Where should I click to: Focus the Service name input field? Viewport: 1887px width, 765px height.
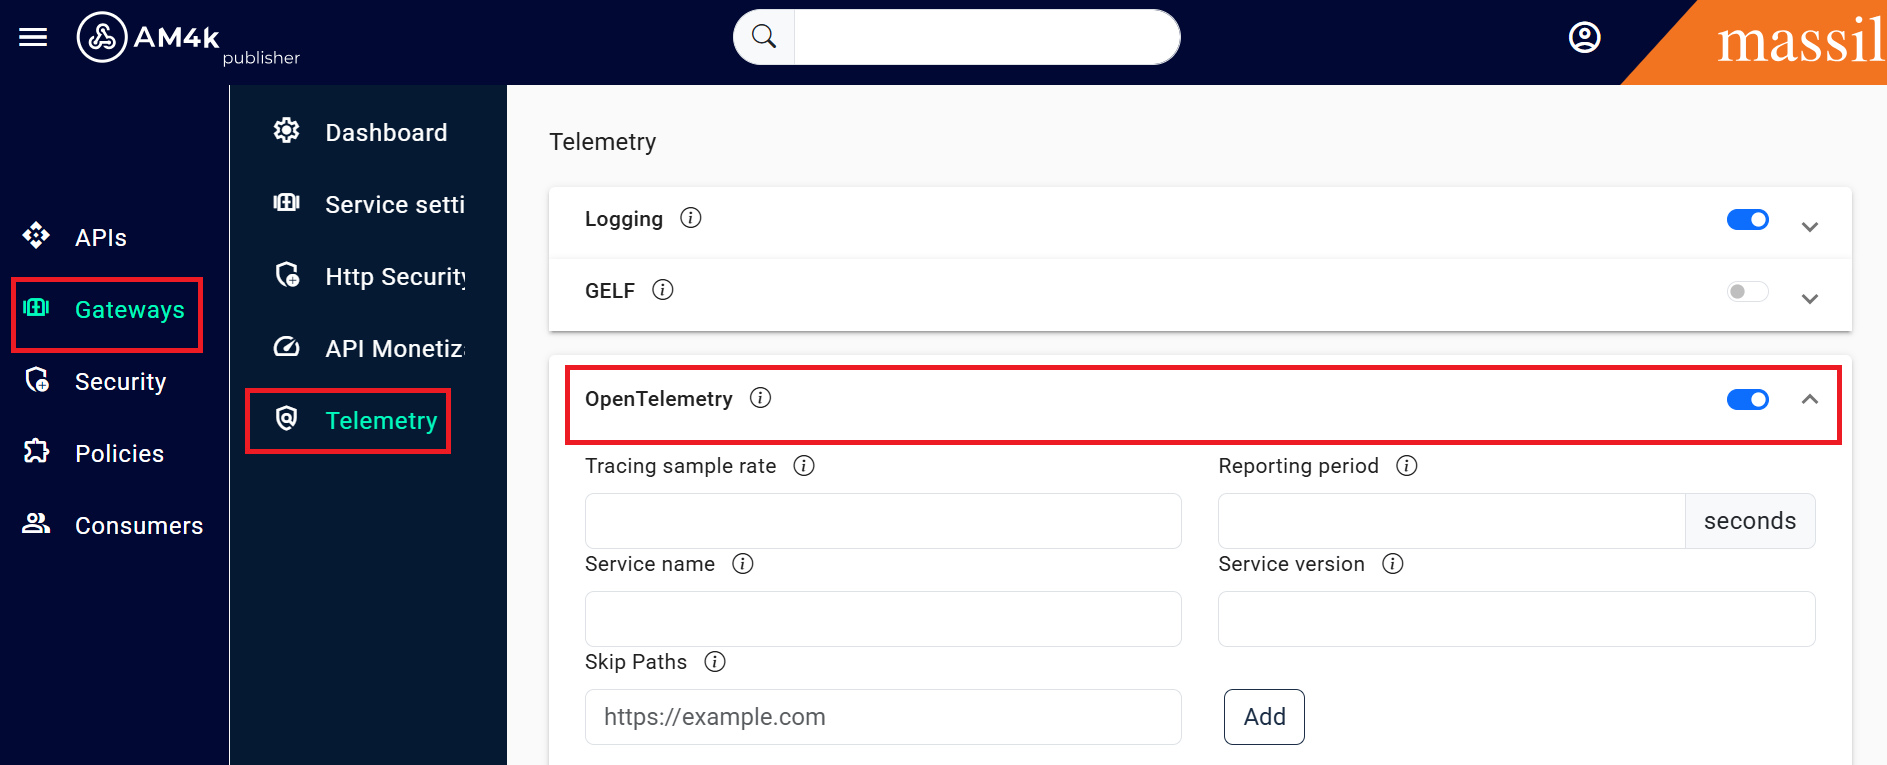[x=882, y=619]
